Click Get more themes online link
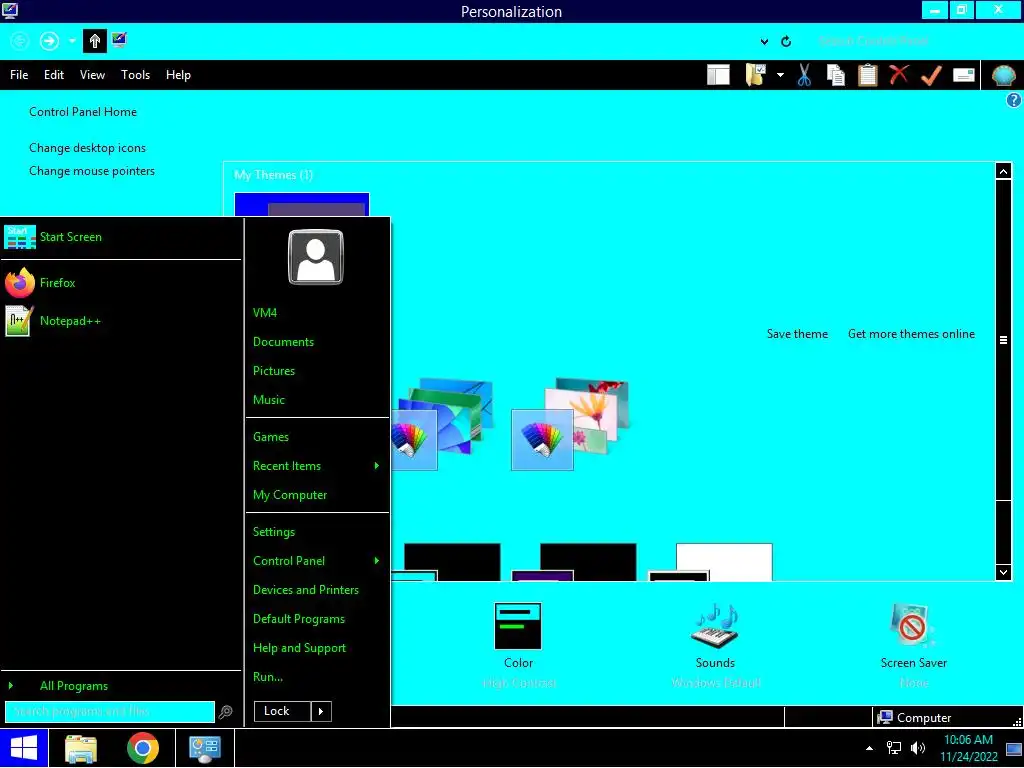Image resolution: width=1024 pixels, height=768 pixels. pyautogui.click(x=911, y=334)
